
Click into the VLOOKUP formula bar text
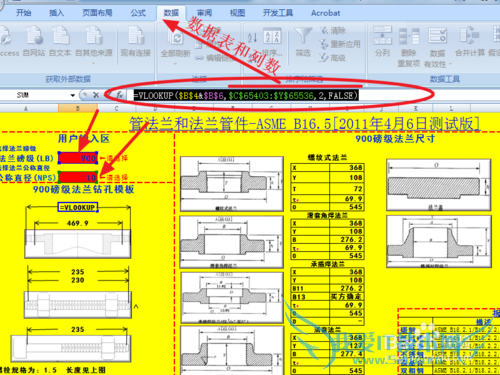(245, 96)
